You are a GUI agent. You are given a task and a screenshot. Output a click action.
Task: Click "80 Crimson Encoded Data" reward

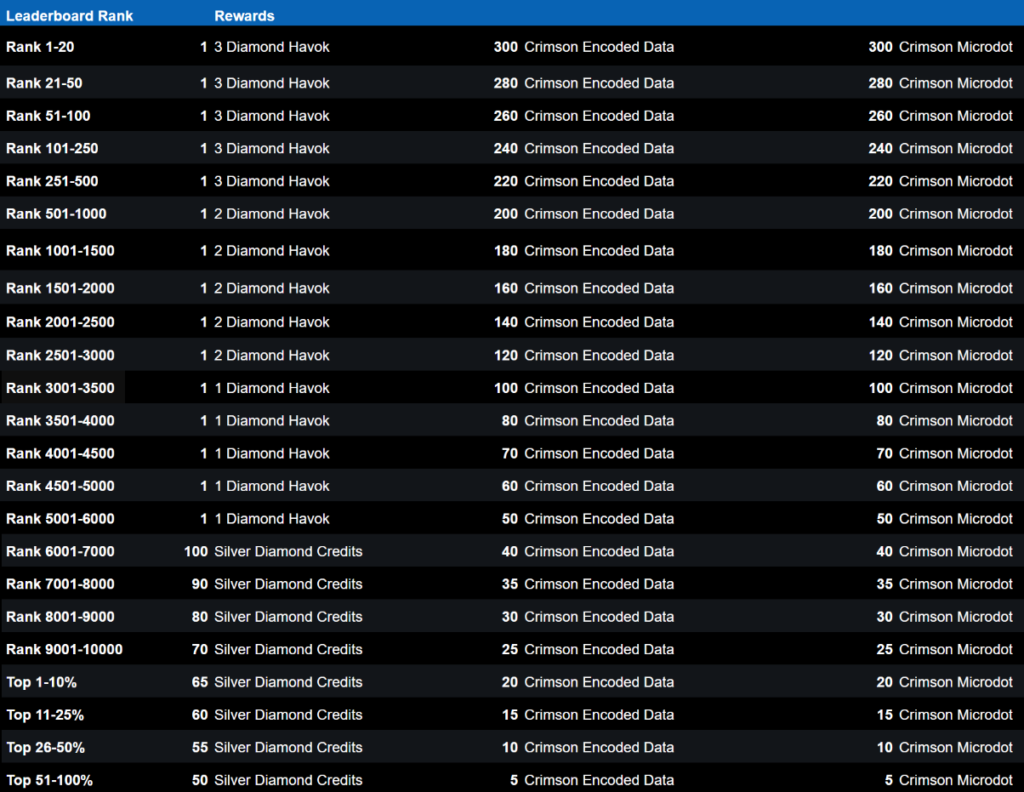coord(588,421)
